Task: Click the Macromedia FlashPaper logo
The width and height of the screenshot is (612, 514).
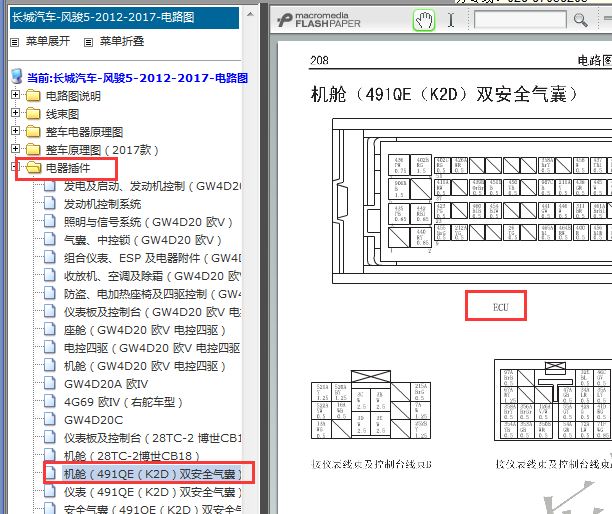Action: (319, 20)
